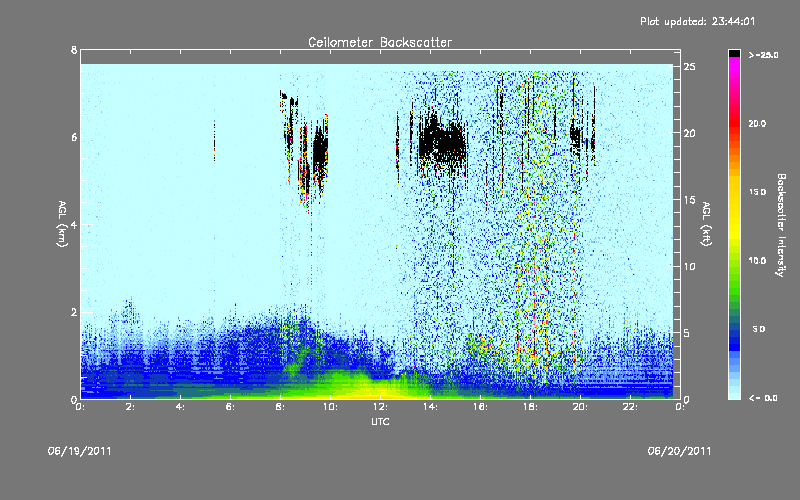
Task: Click the black top swatch of the colorbar
Action: tap(734, 53)
